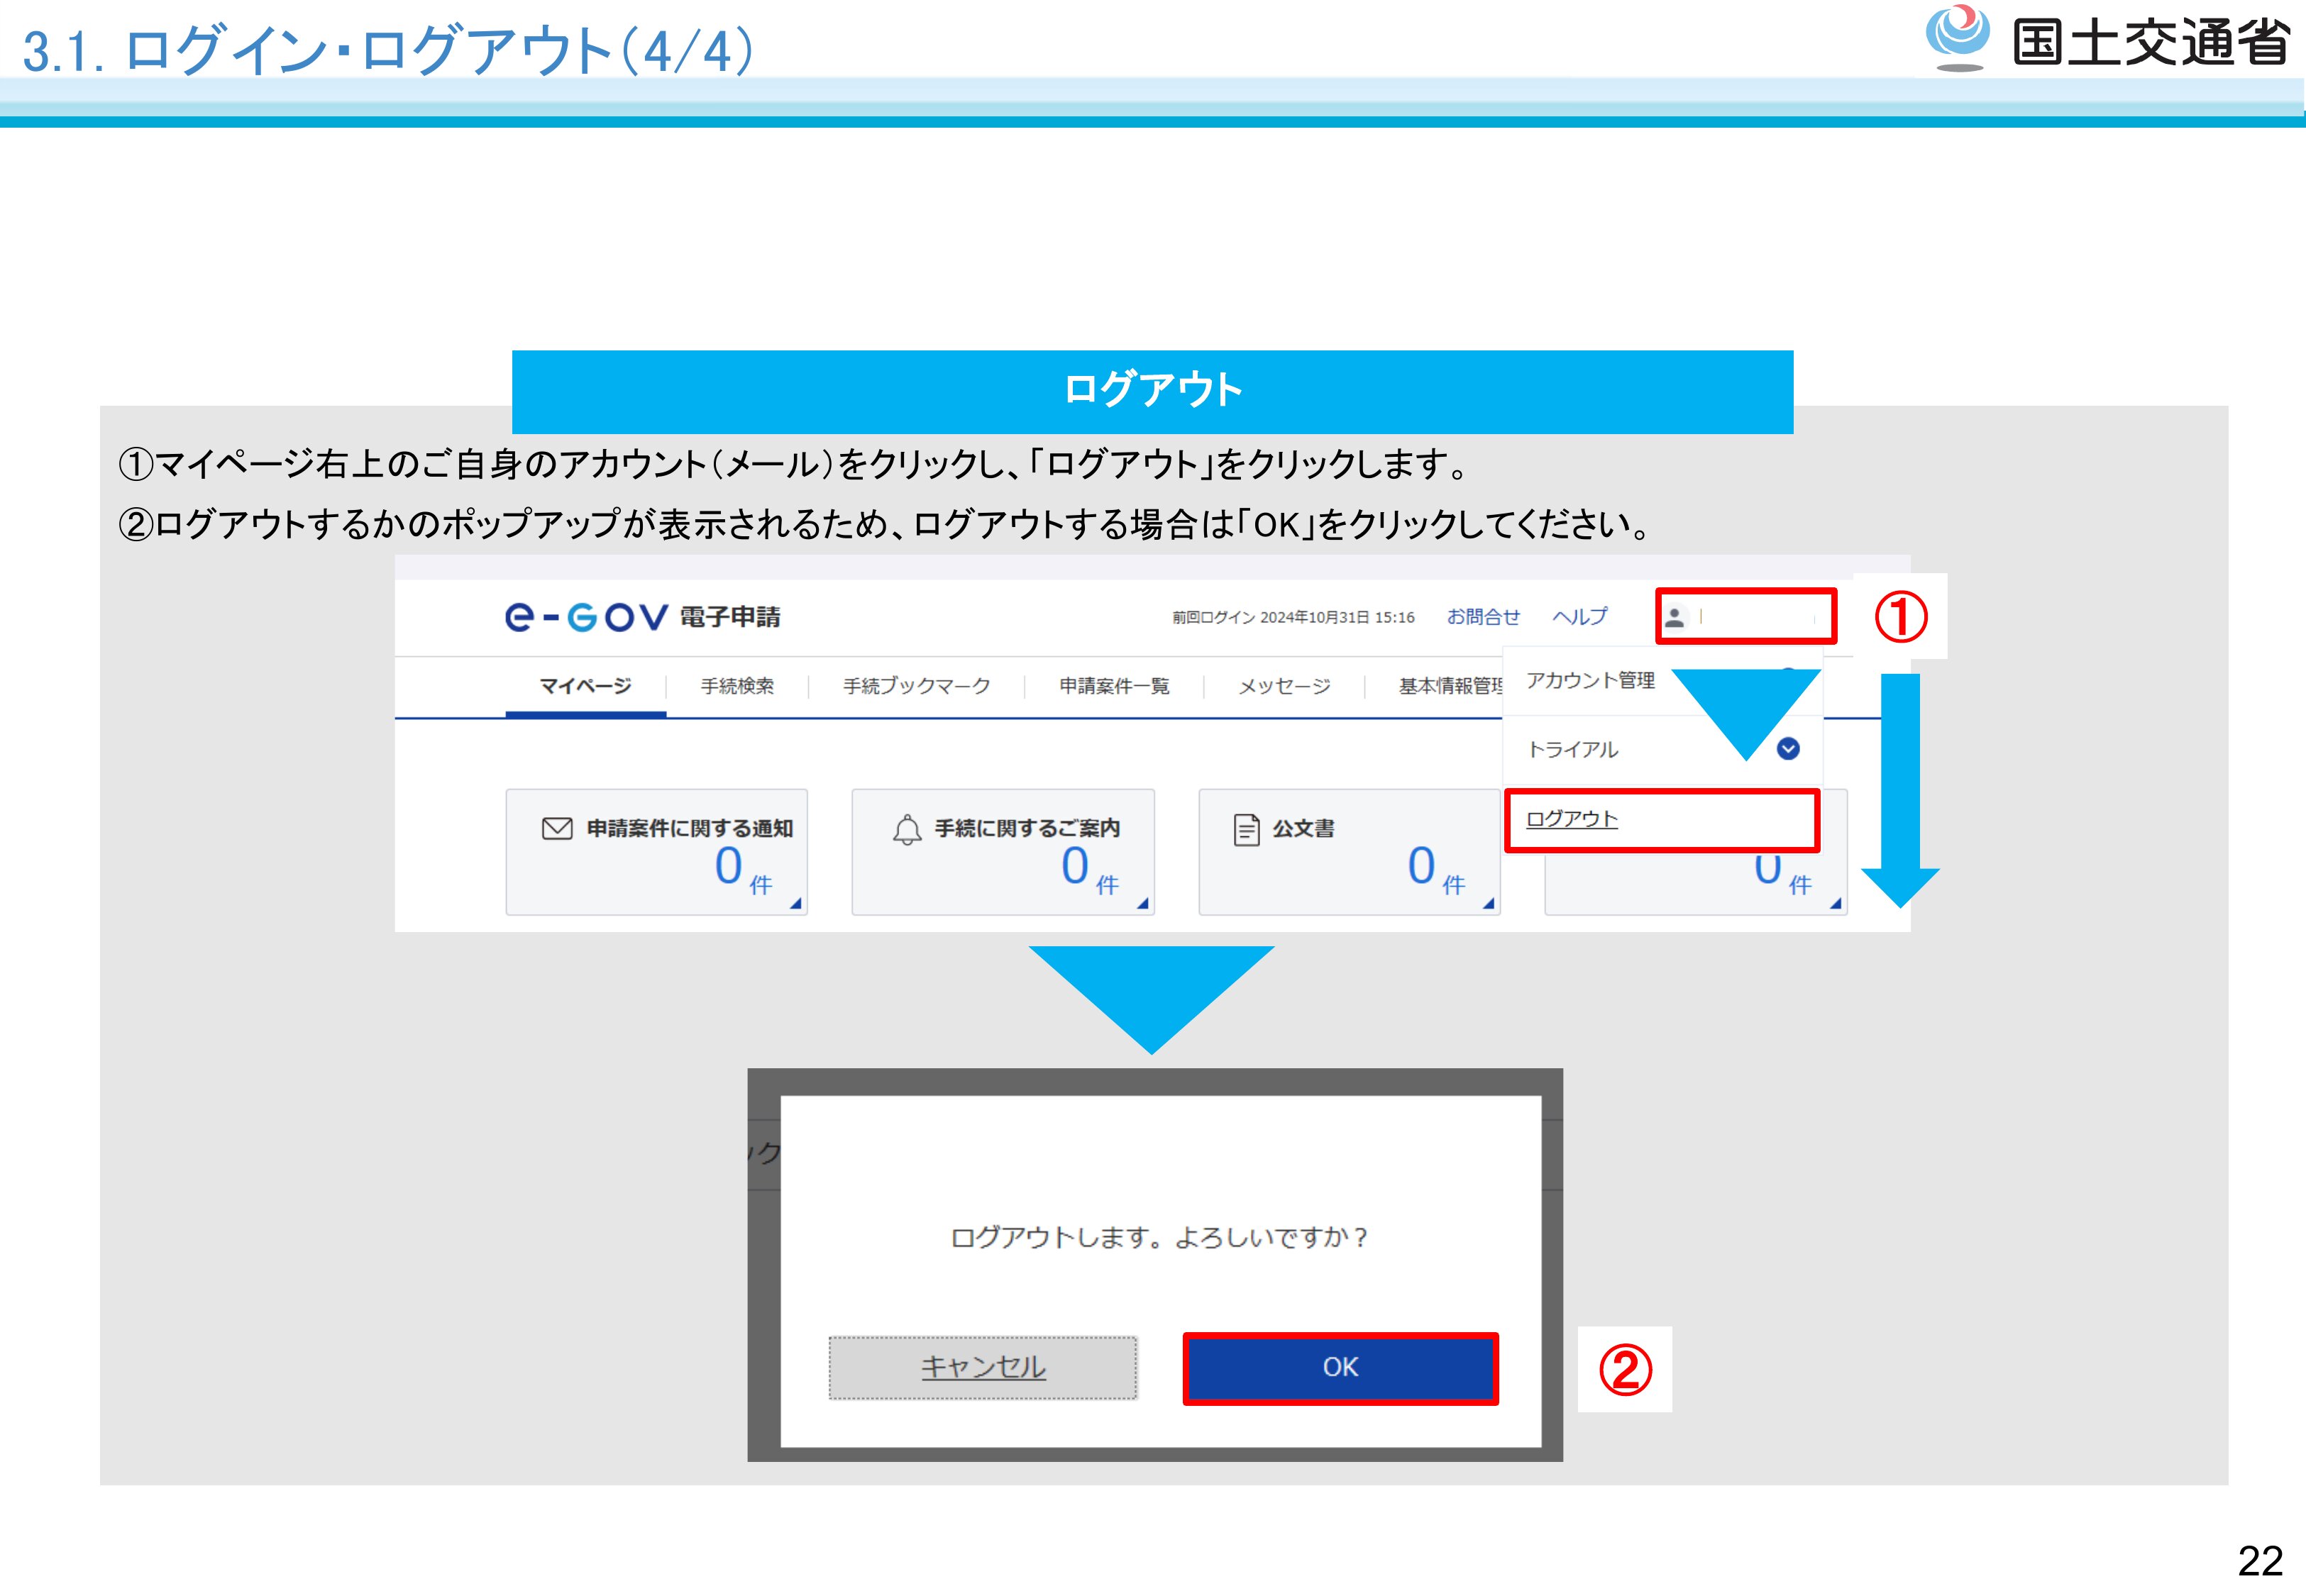
Task: Open the account dropdown at top right
Action: [1746, 617]
